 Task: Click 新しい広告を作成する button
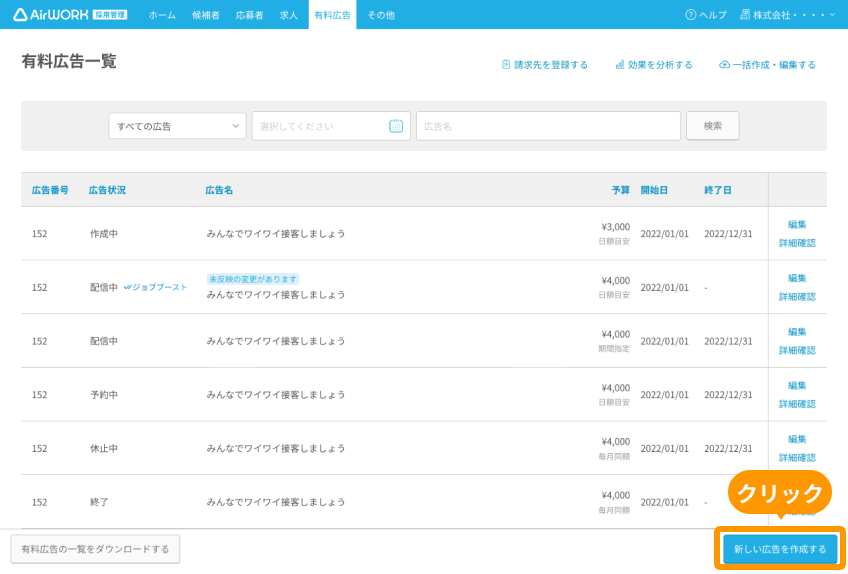click(780, 549)
